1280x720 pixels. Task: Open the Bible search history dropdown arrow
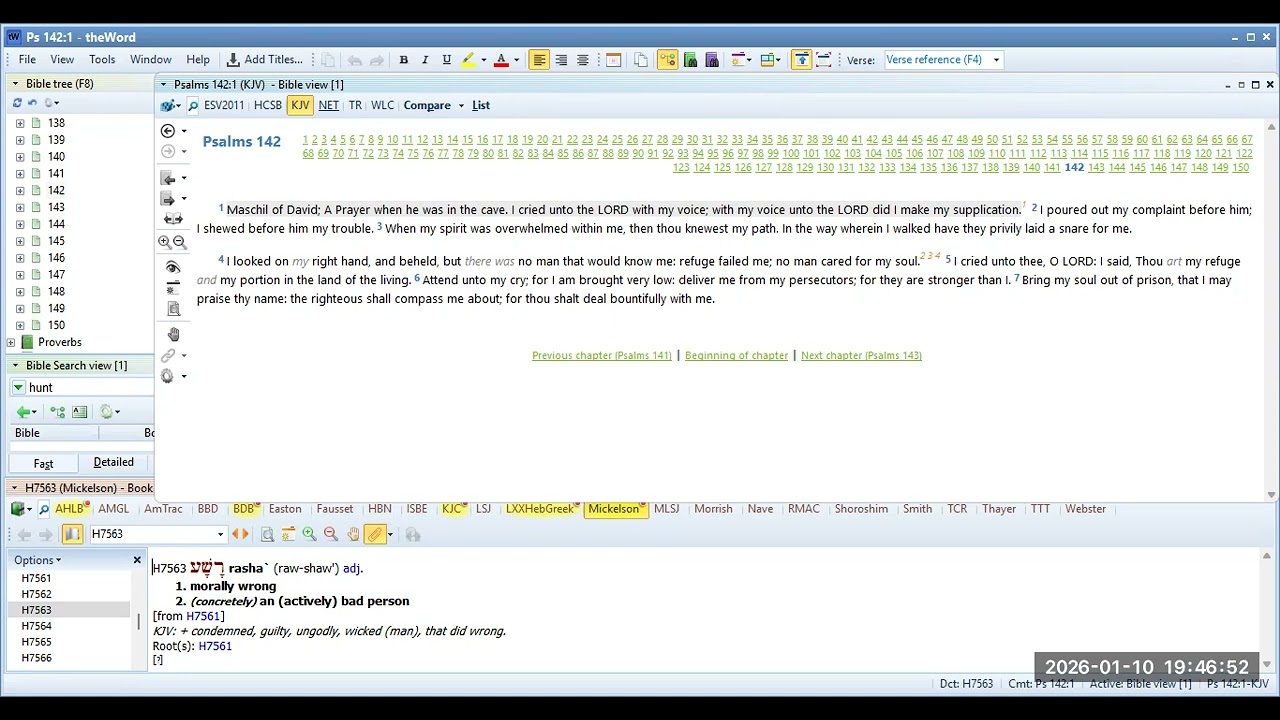[x=18, y=388]
